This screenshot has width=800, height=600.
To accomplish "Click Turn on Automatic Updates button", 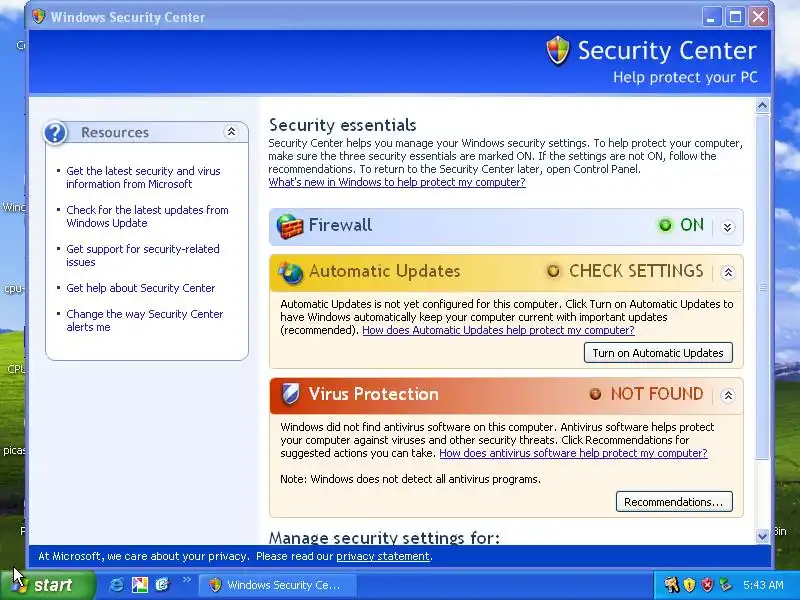I will pyautogui.click(x=658, y=353).
